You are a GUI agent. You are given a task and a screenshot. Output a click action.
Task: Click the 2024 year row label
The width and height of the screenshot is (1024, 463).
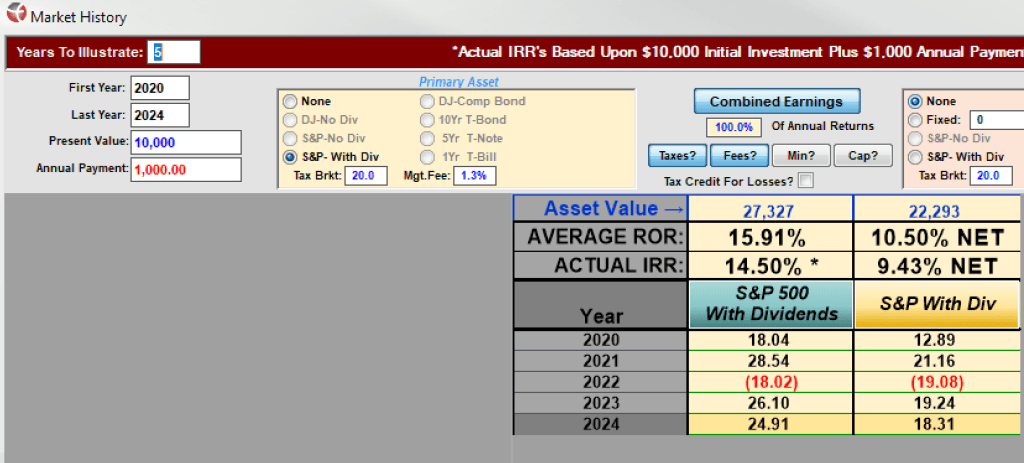pos(601,424)
